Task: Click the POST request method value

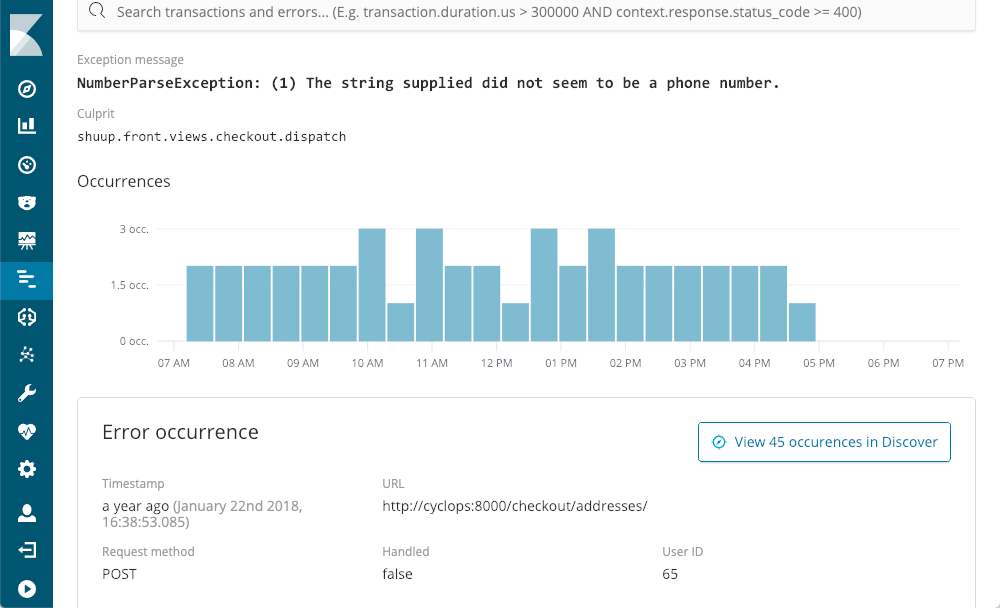Action: coord(119,574)
